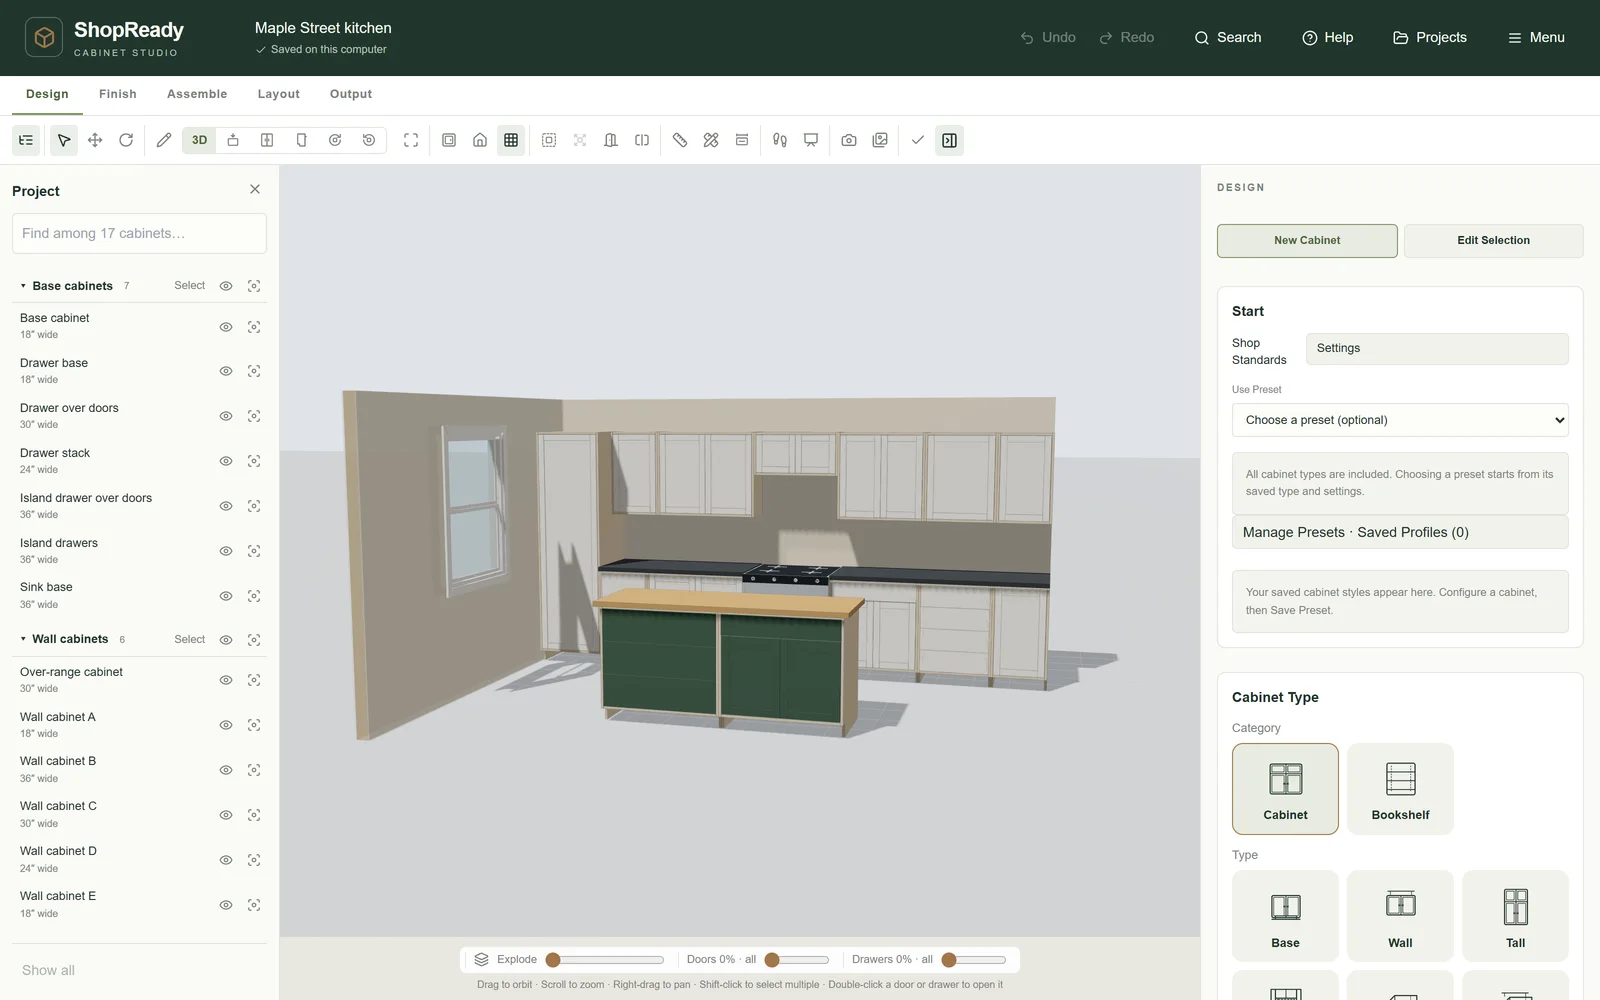The width and height of the screenshot is (1600, 1000).
Task: Click the house icon in toolbar
Action: (480, 140)
